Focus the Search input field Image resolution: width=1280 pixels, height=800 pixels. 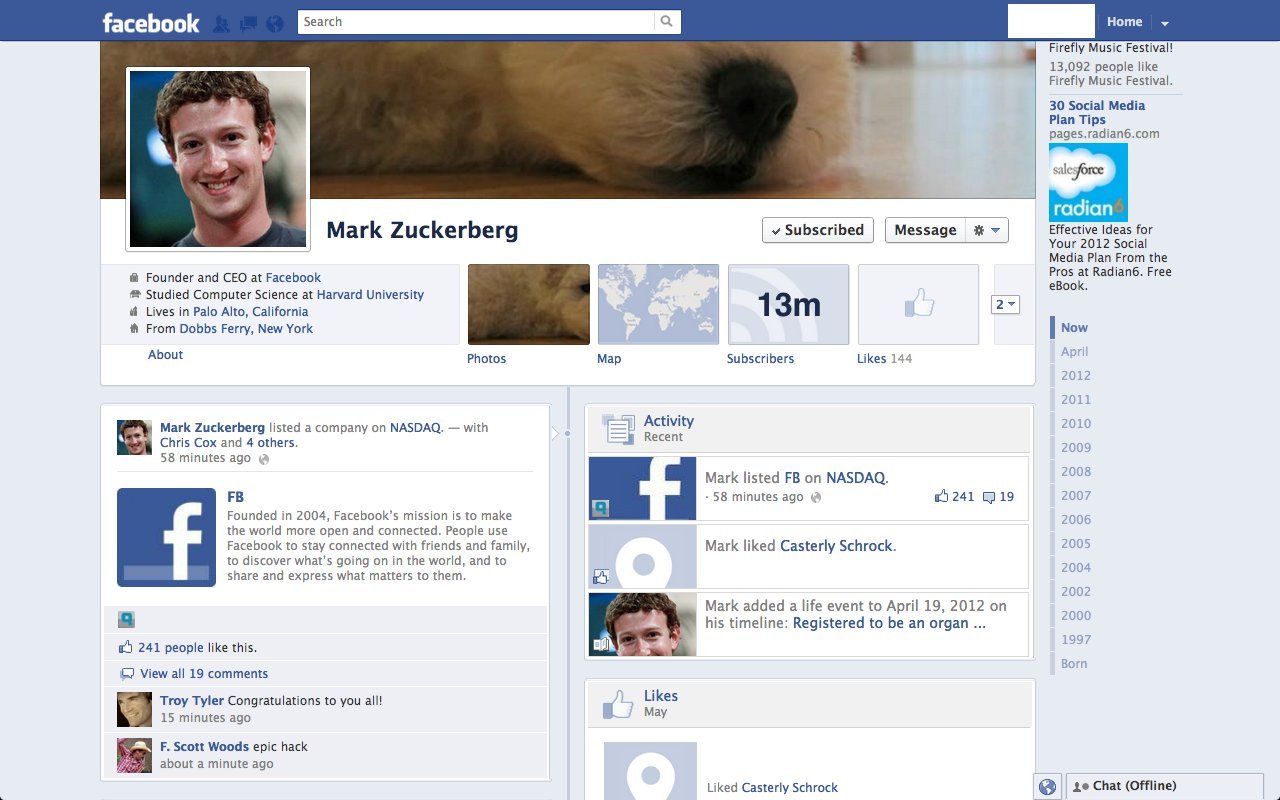(476, 21)
